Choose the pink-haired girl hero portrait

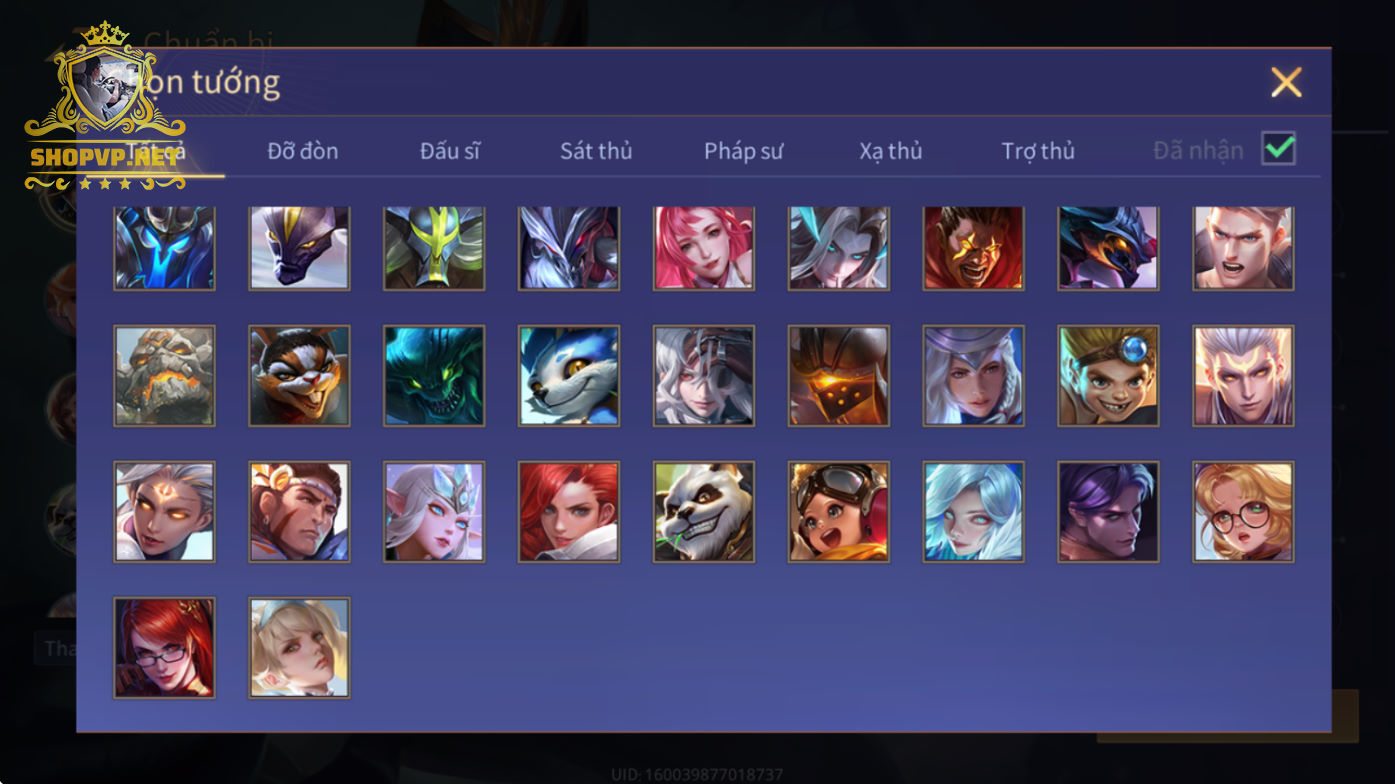pos(704,248)
